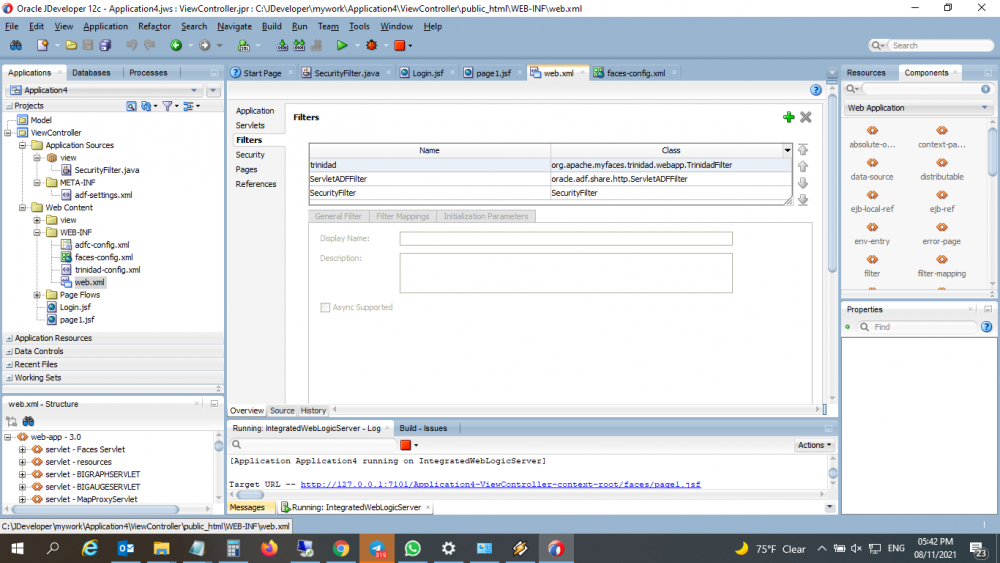Switch to faces-config.xml editor tab
The height and width of the screenshot is (563, 1000).
tap(635, 73)
